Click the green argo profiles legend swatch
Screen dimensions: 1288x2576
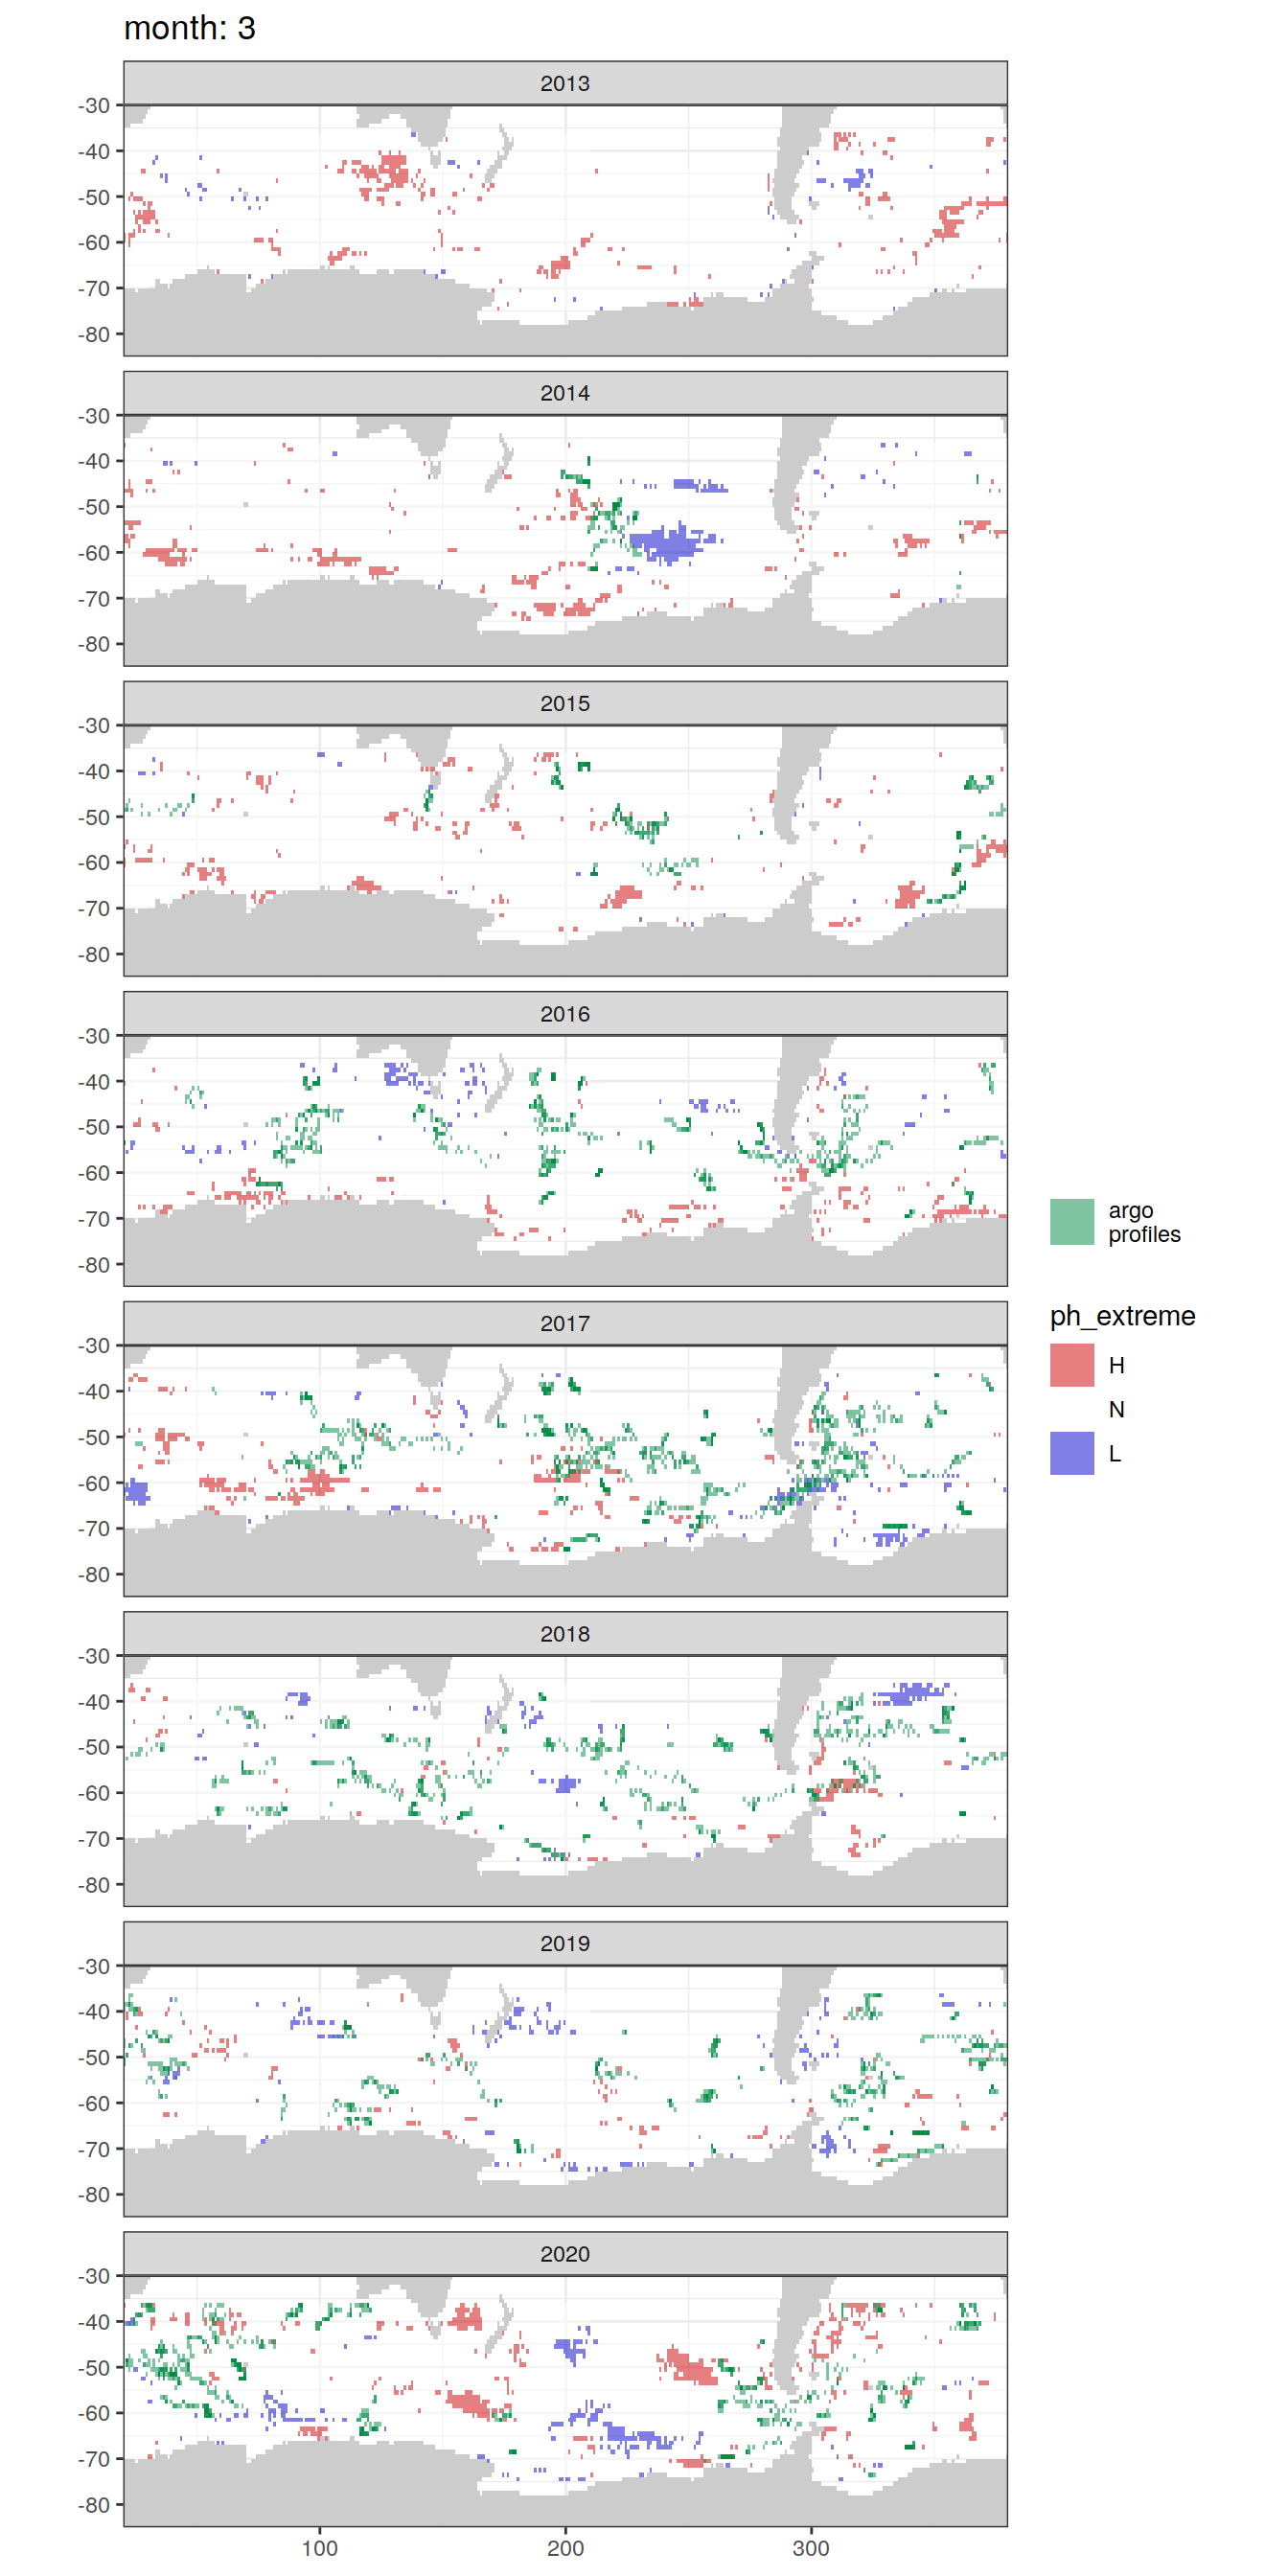(1071, 1222)
